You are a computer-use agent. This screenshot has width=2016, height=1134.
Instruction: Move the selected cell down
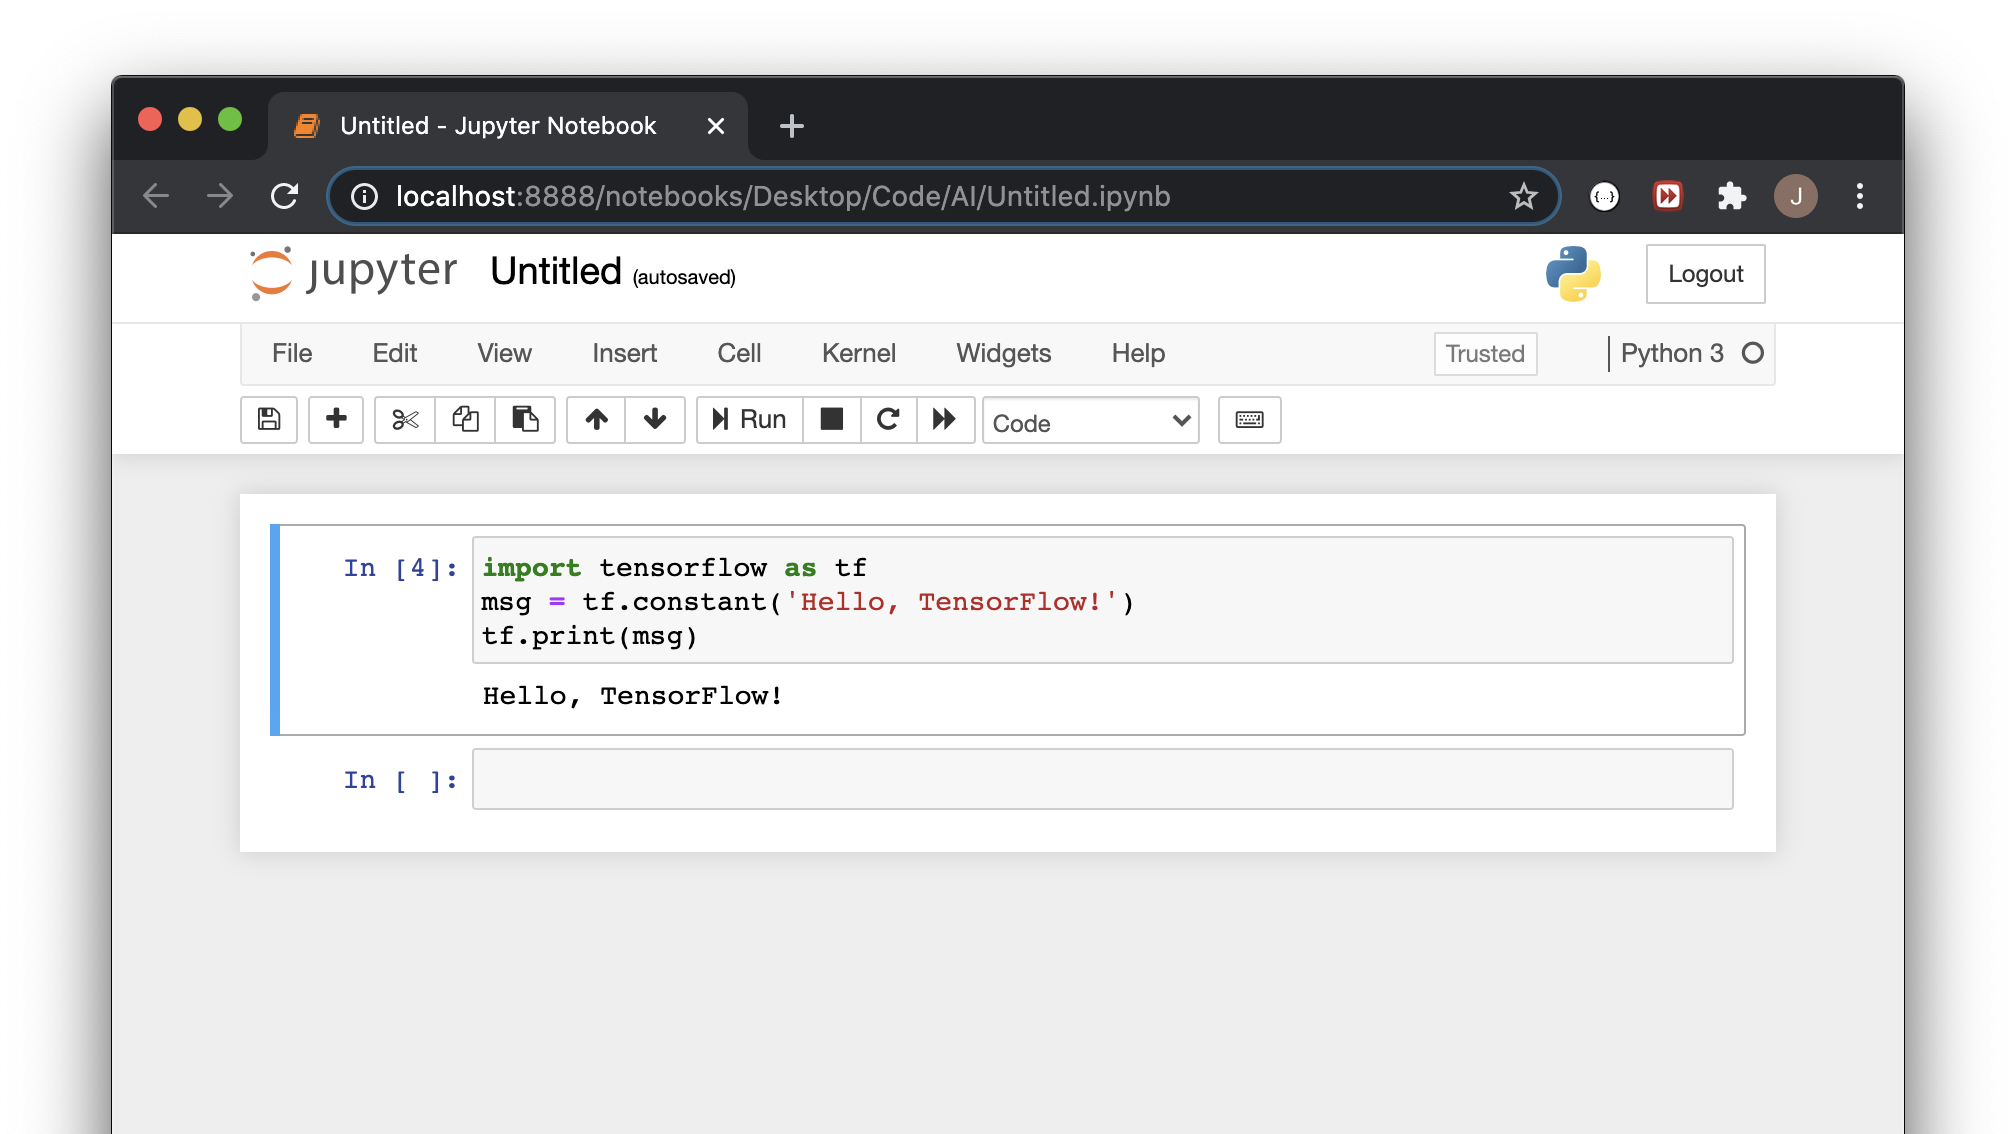point(655,419)
